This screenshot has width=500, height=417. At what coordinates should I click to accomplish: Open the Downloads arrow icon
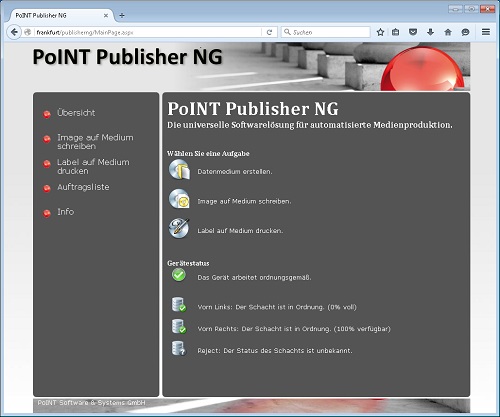(430, 32)
